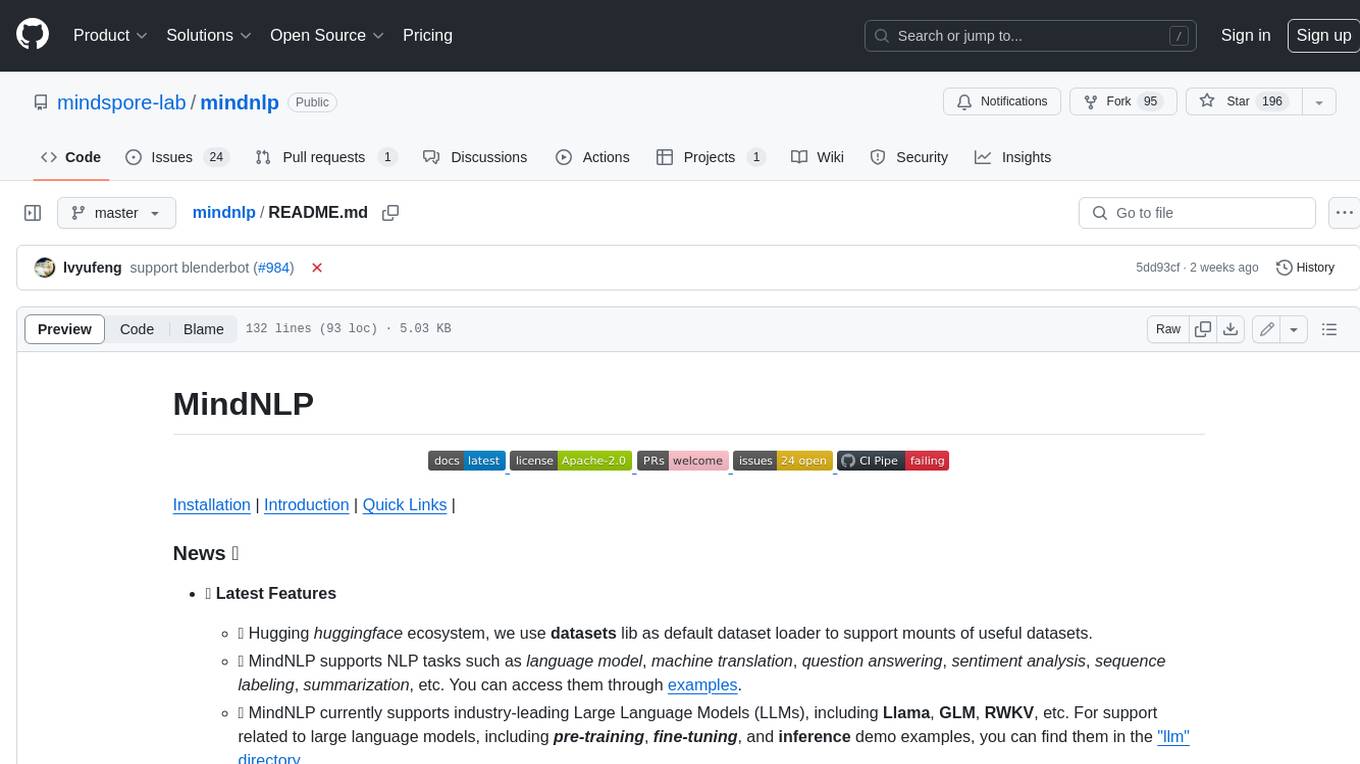Go to mindnlp root in breadcrumb

(224, 213)
